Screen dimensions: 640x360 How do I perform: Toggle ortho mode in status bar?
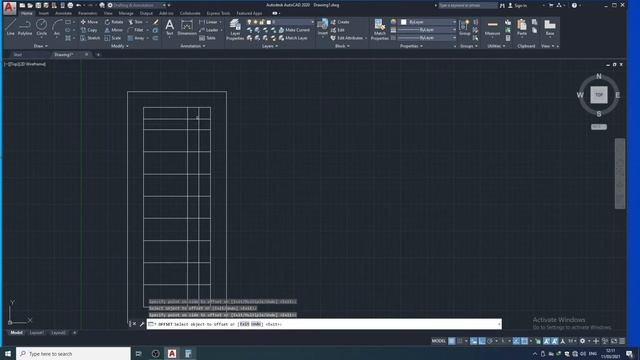pos(482,341)
